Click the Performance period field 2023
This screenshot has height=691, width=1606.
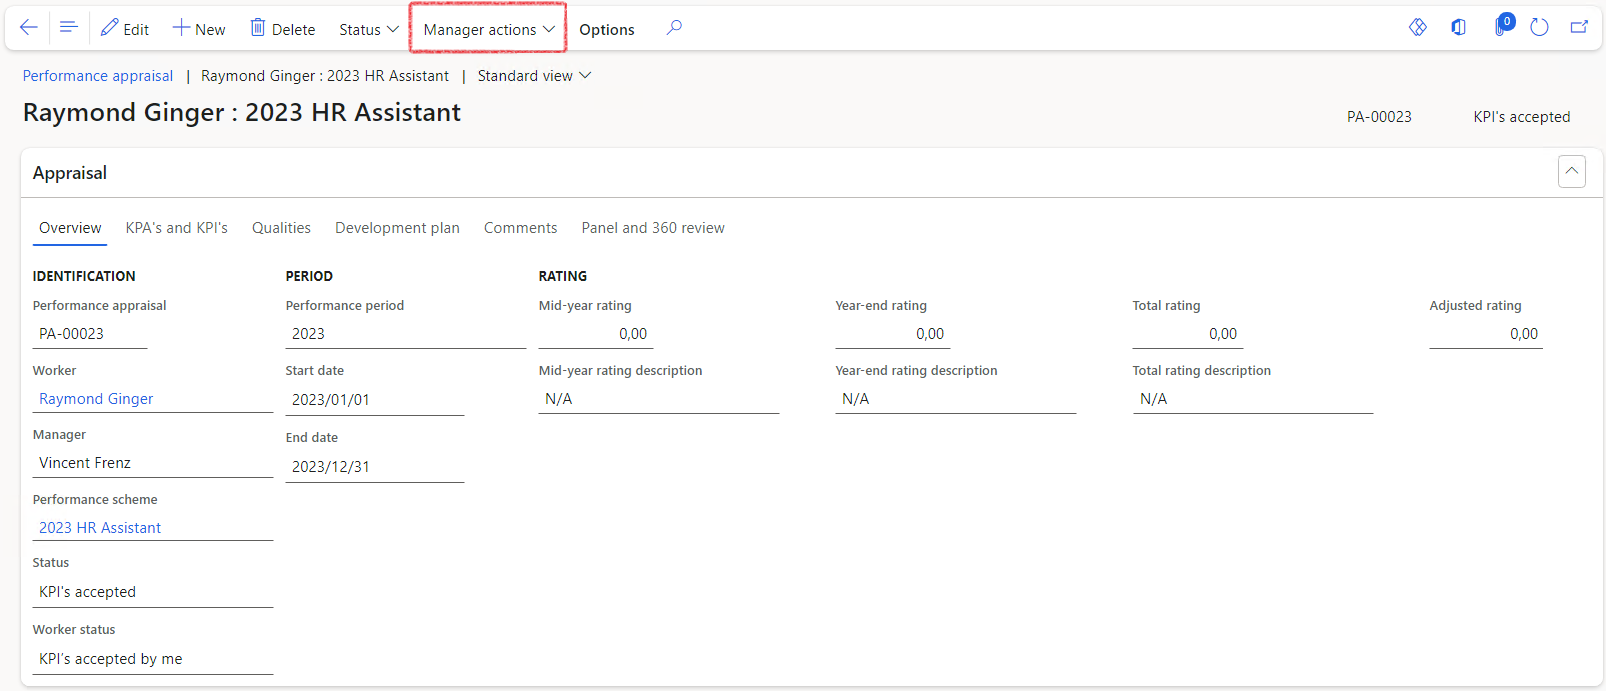pos(406,334)
